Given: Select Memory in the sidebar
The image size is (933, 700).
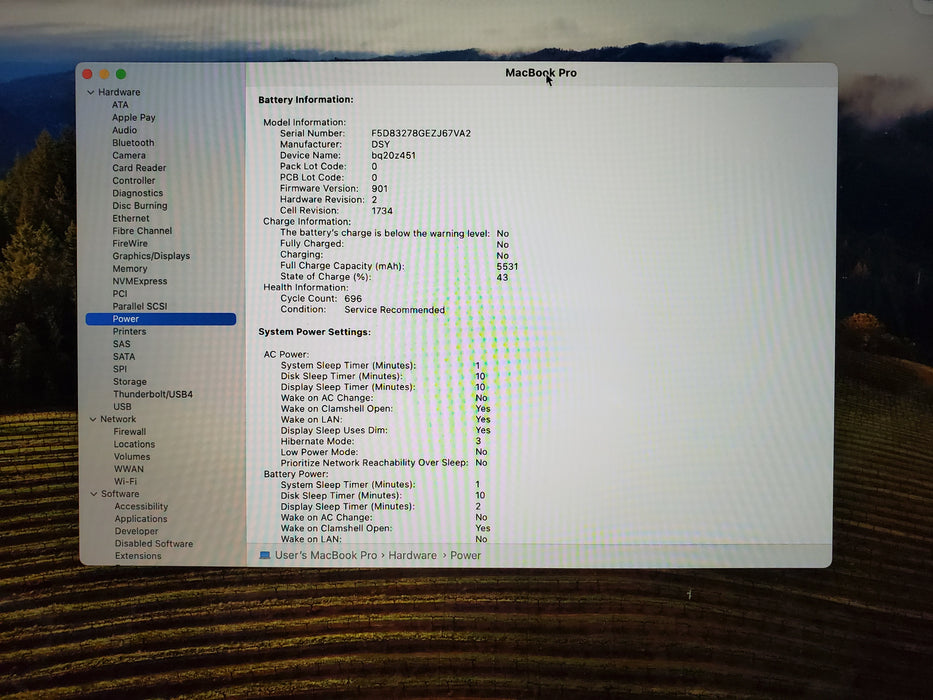Looking at the screenshot, I should pyautogui.click(x=130, y=268).
